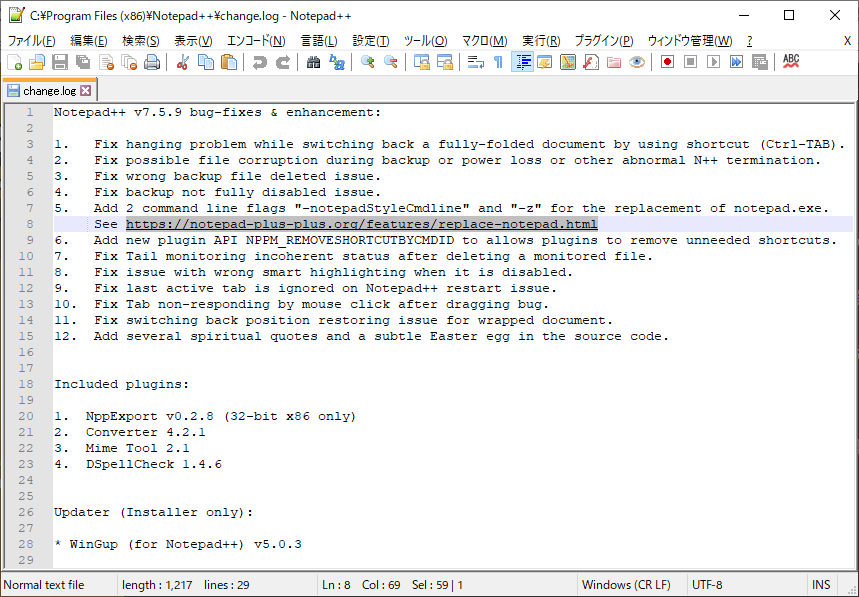Open the Function List panel

tap(589, 61)
